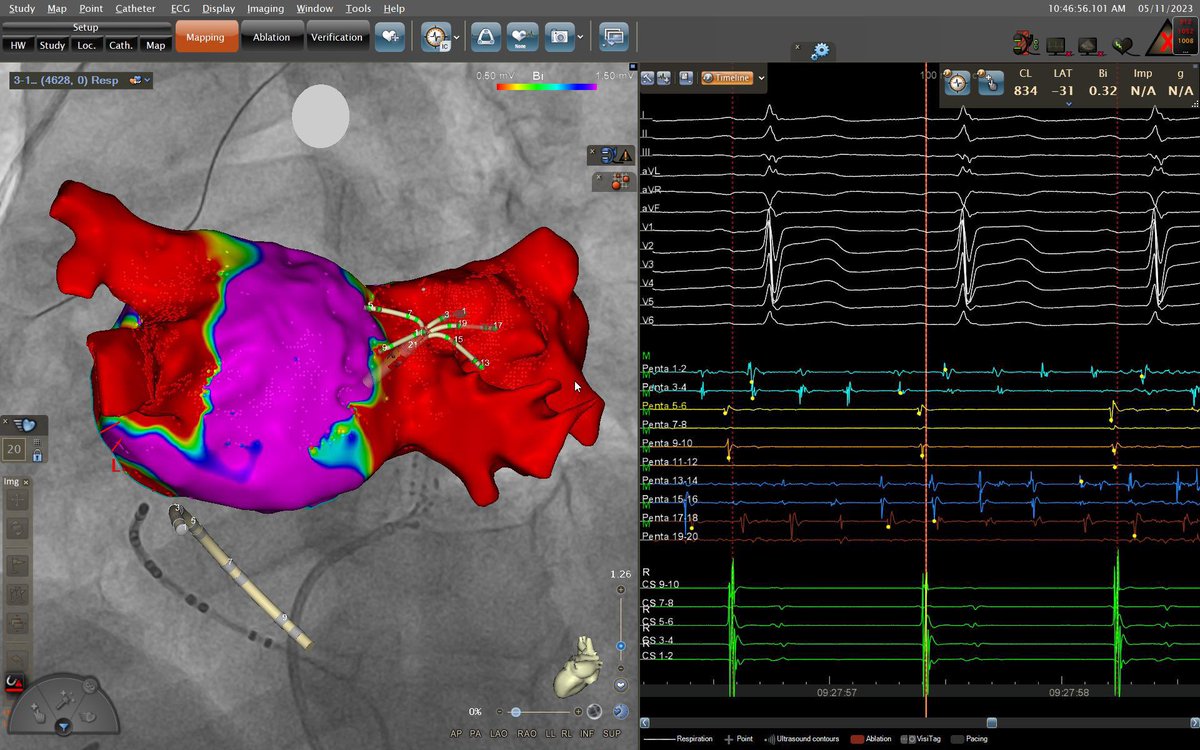Adjust the transparency percentage slider handle
Image resolution: width=1200 pixels, height=750 pixels.
click(x=515, y=712)
